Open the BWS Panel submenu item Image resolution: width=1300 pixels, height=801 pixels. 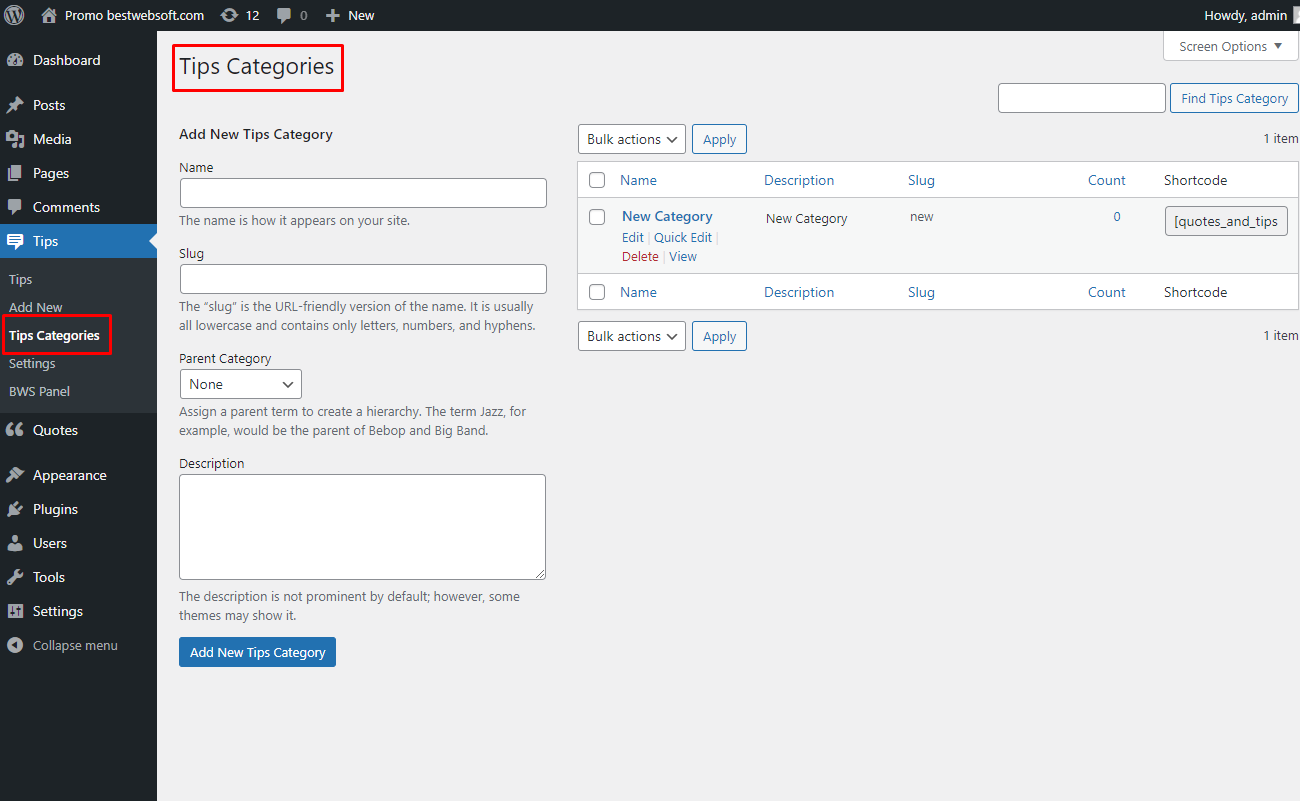(x=40, y=391)
